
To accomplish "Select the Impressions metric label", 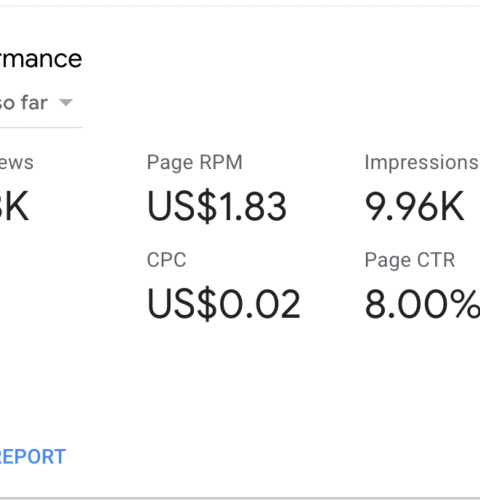I will (x=422, y=163).
